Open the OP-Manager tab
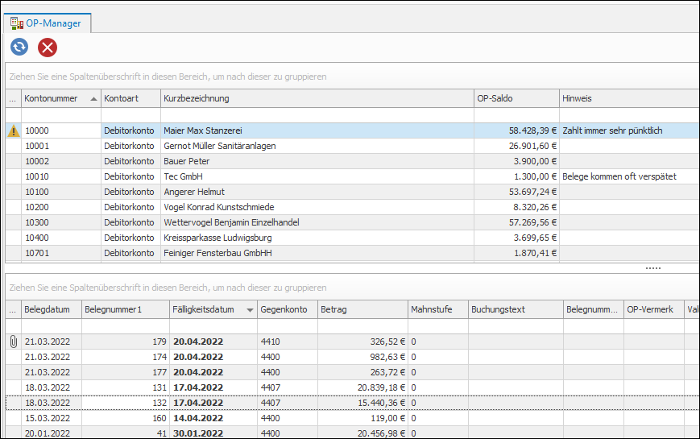This screenshot has width=700, height=439. tap(47, 23)
